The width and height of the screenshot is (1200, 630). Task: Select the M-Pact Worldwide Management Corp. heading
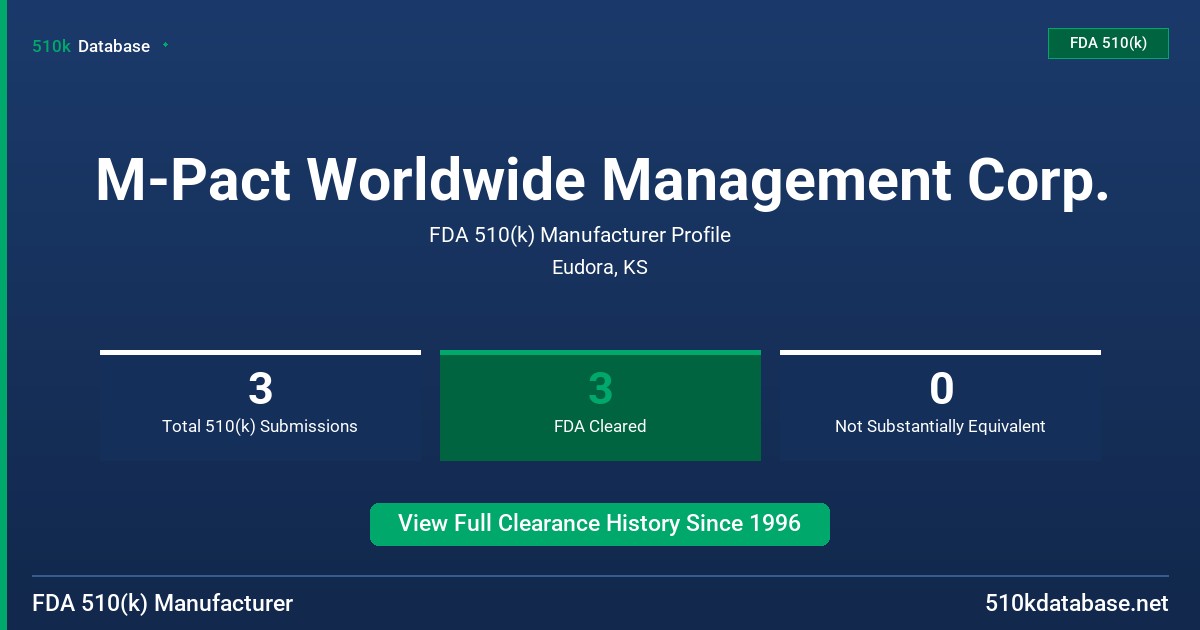click(602, 180)
